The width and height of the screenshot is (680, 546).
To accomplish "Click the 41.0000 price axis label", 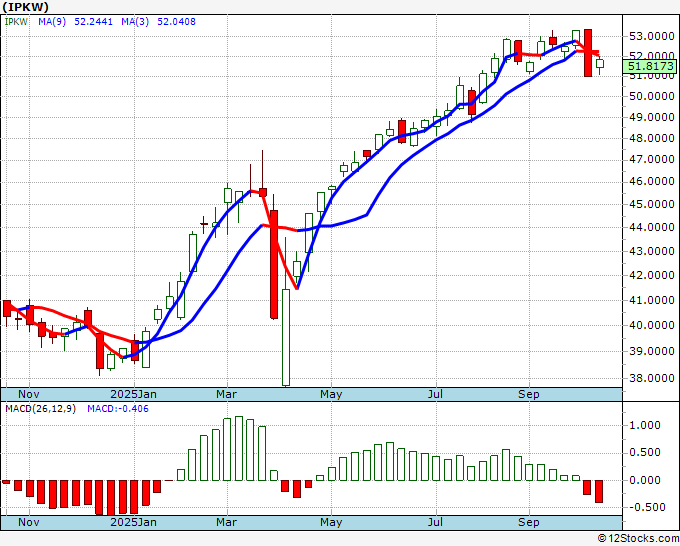I will click(651, 300).
